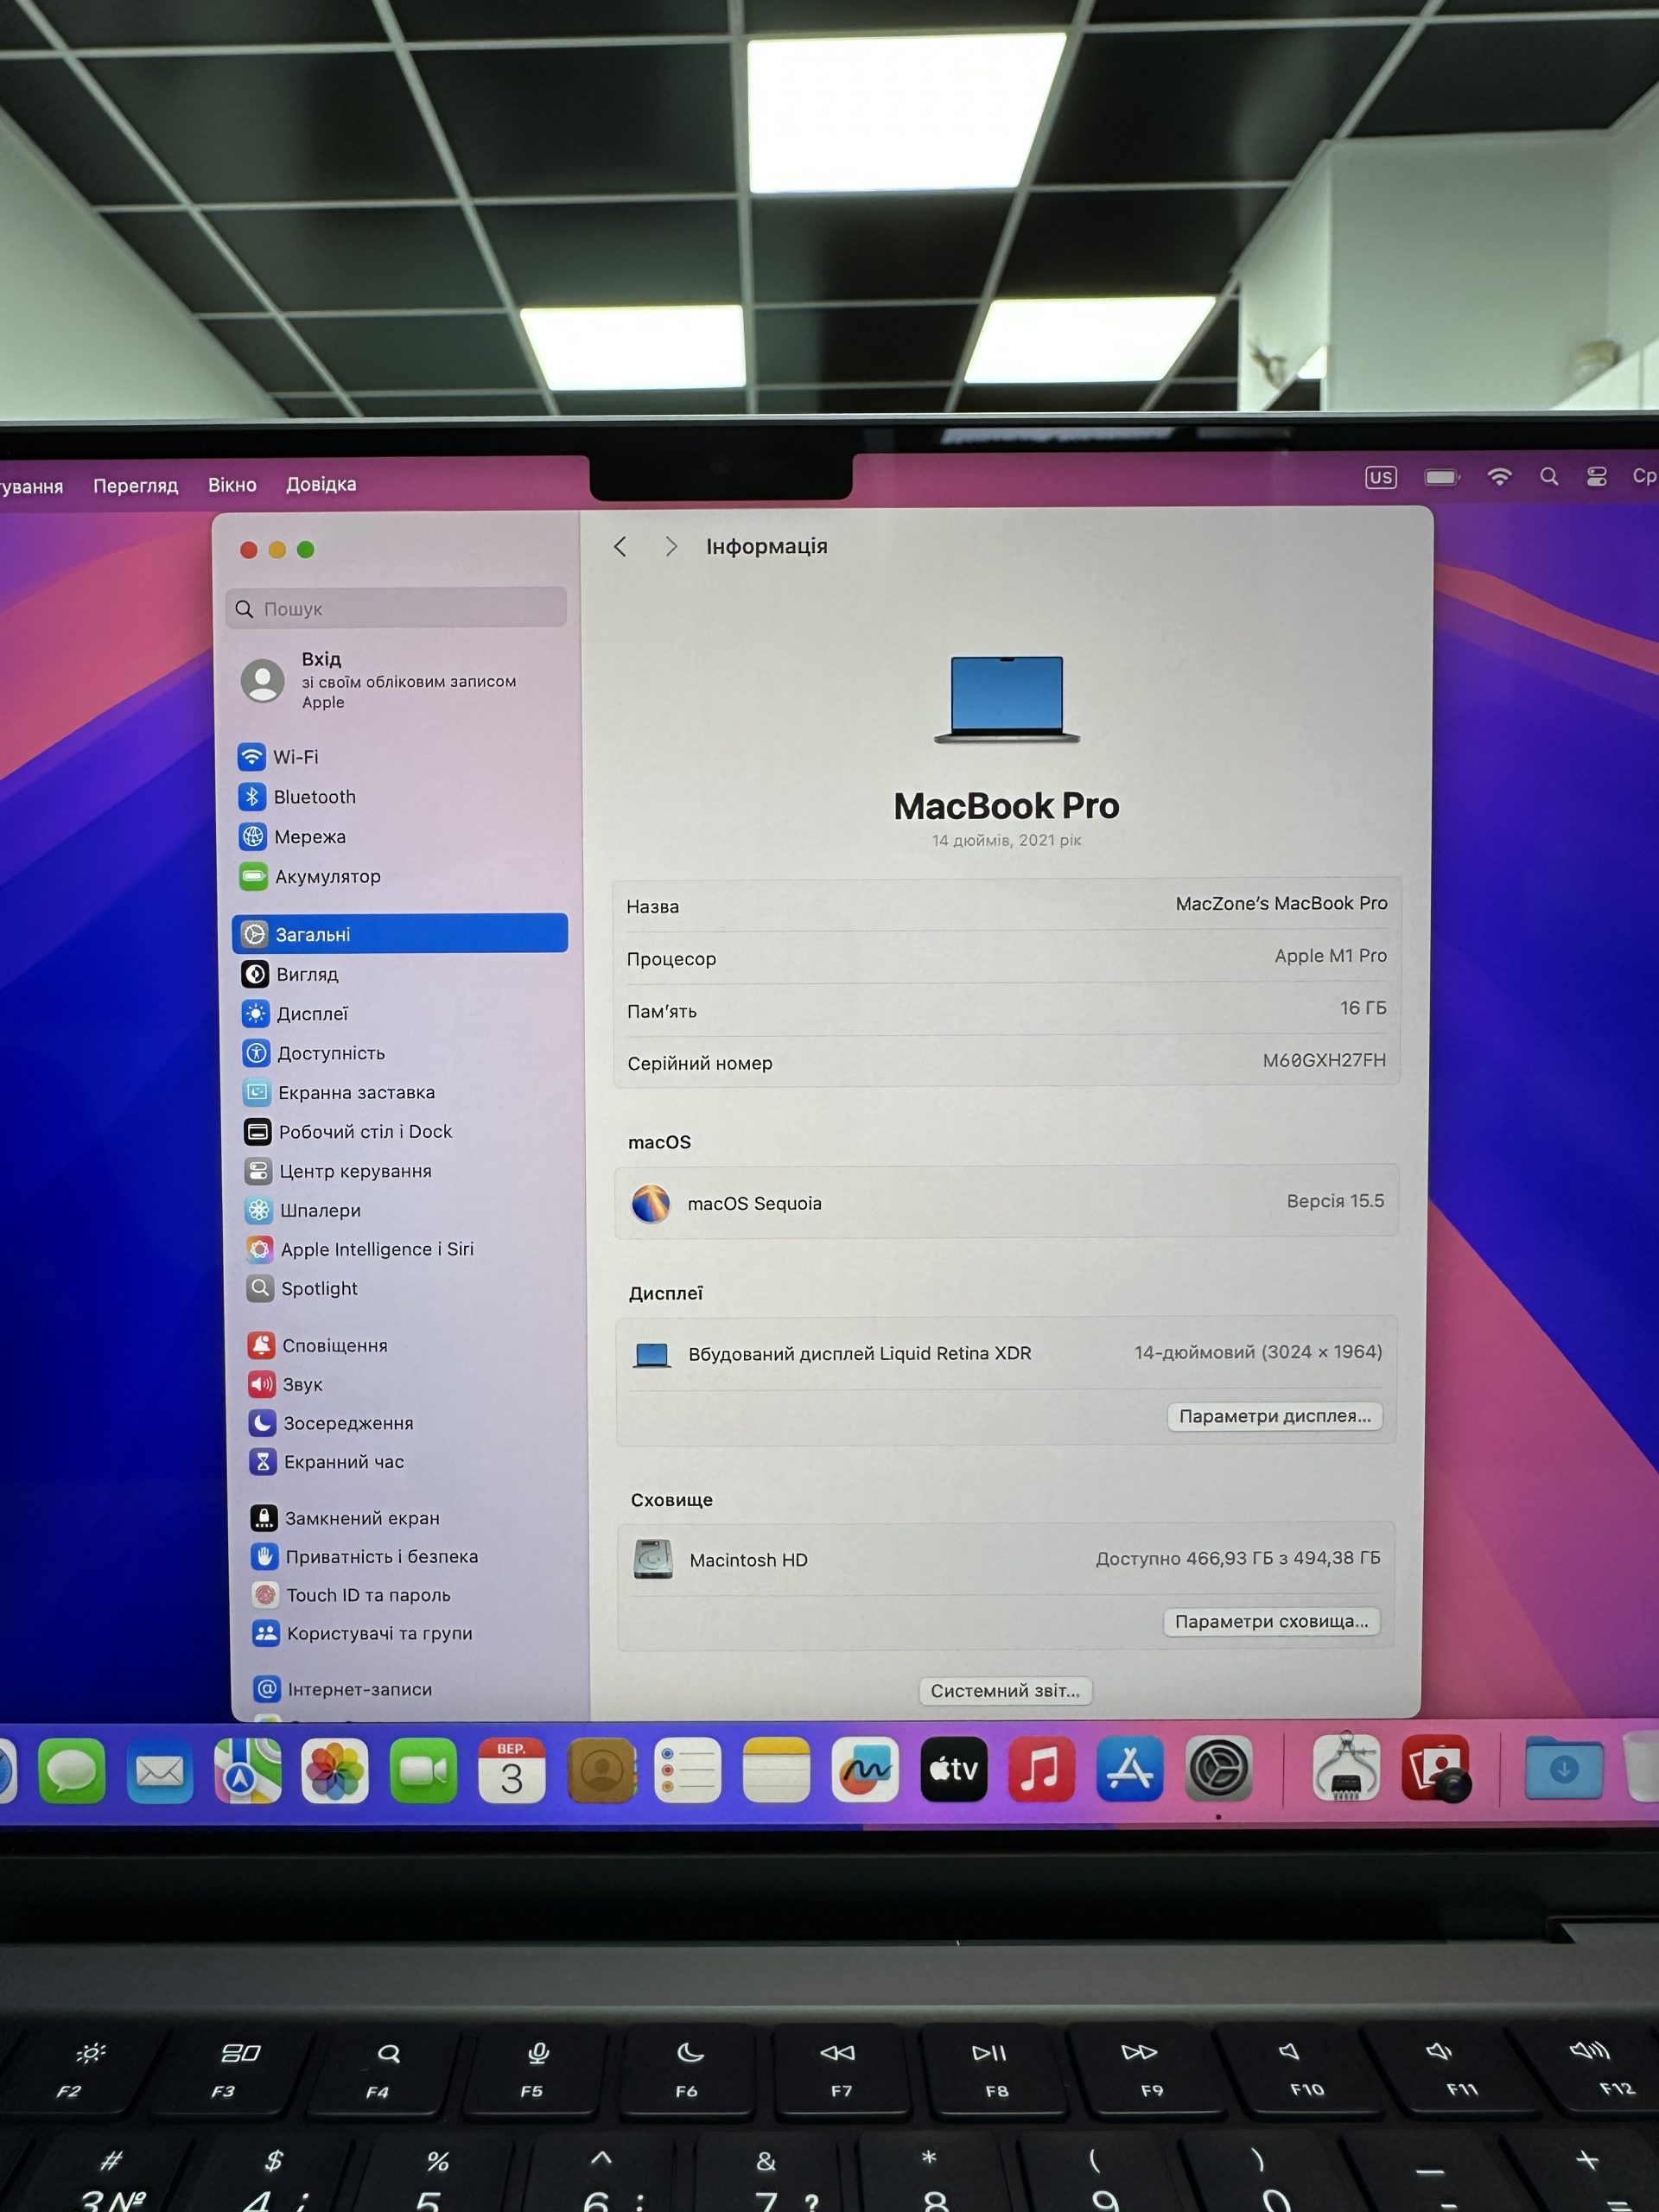Image resolution: width=1659 pixels, height=2212 pixels.
Task: Open the Перегляд menu
Action: [135, 485]
